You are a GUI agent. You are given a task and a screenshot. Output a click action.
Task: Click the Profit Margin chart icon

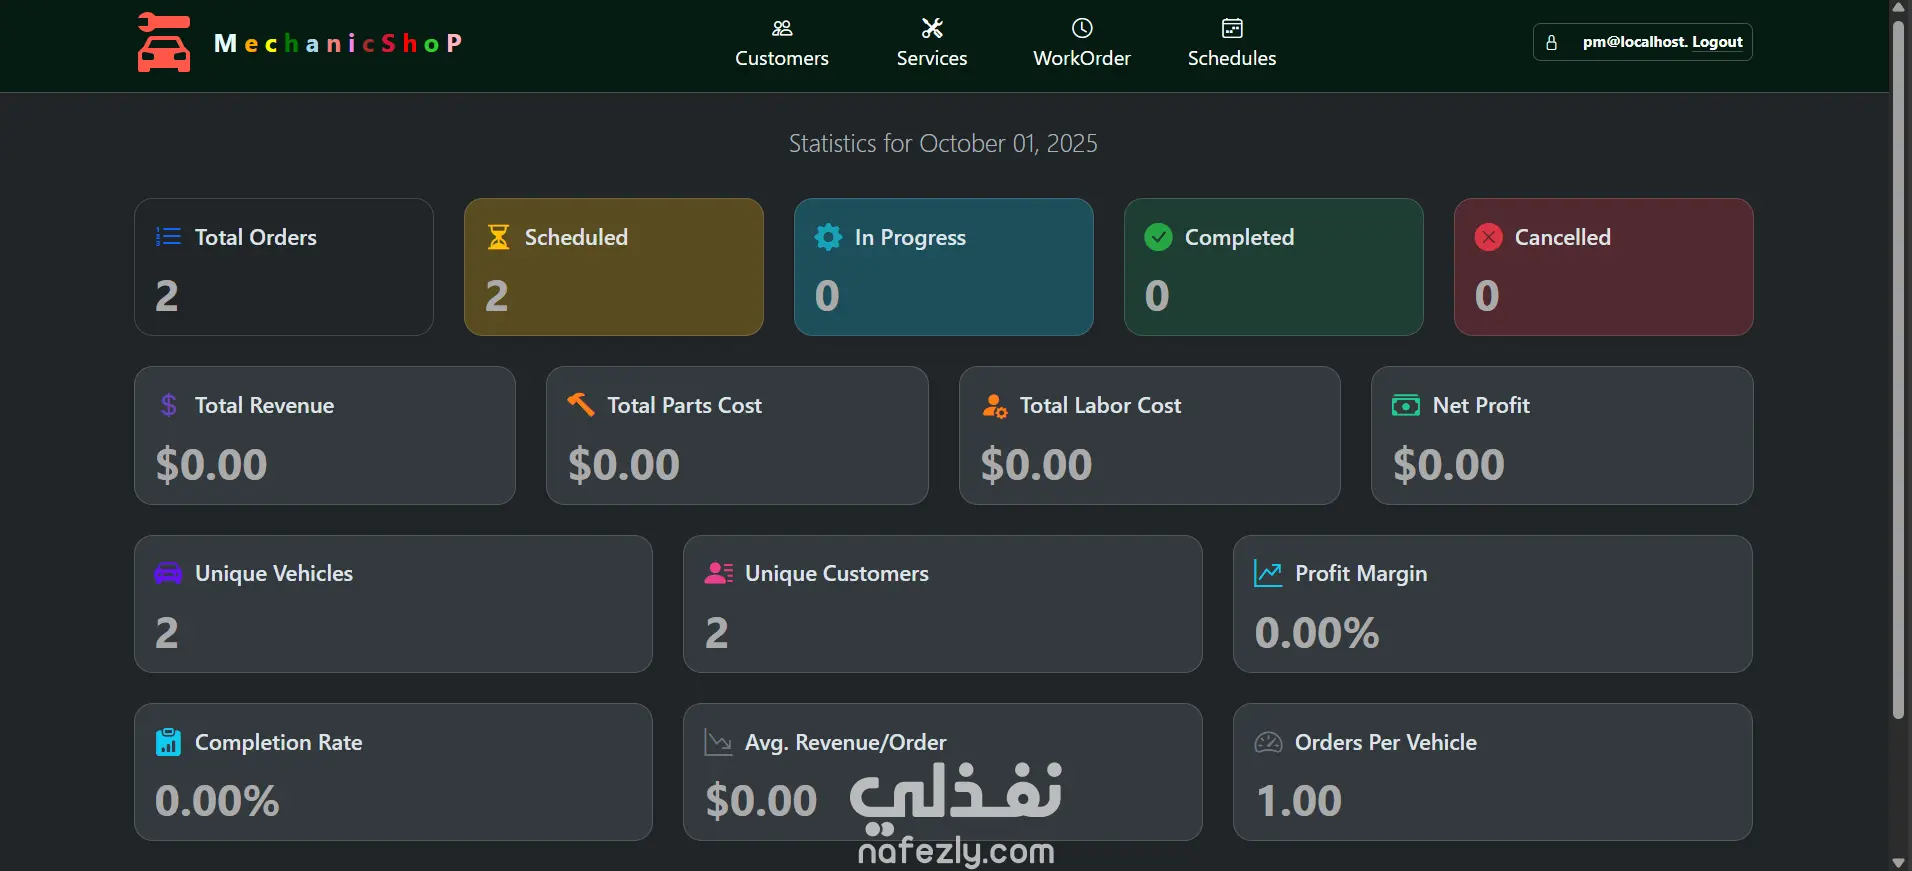(1268, 573)
